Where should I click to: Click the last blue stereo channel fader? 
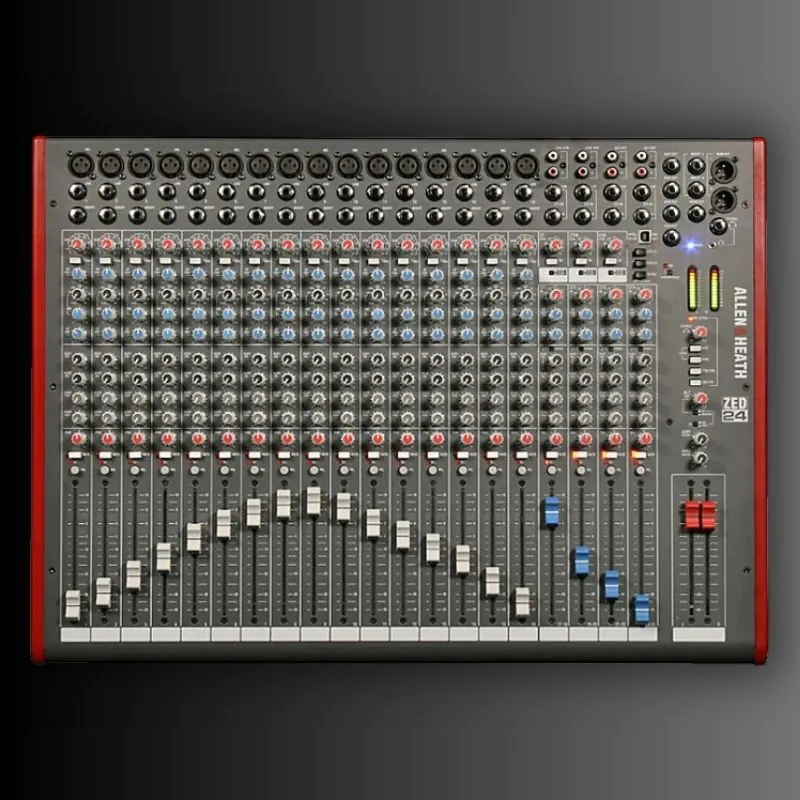coord(641,608)
